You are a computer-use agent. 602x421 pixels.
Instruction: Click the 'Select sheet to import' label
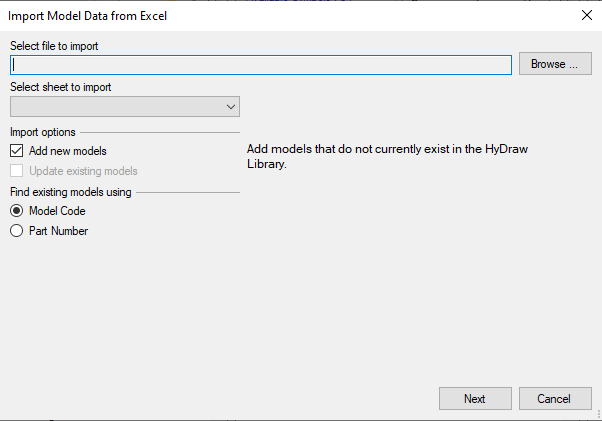(x=61, y=87)
